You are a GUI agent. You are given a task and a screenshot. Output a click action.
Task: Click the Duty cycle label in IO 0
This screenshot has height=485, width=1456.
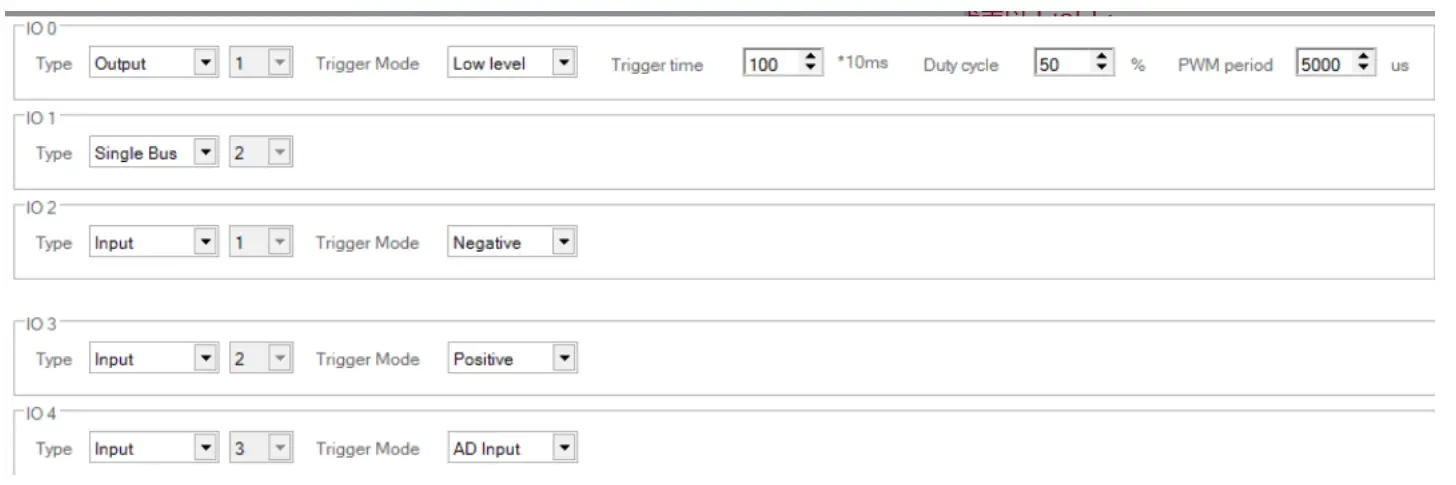960,65
